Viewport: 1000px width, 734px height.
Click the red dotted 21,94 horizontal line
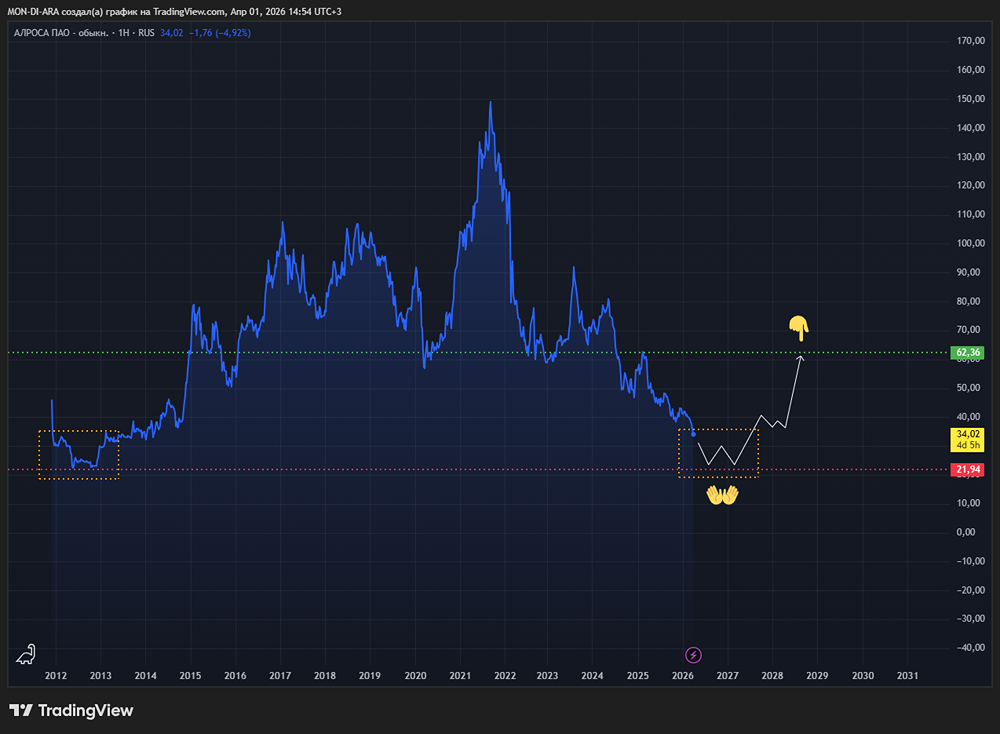pos(478,470)
